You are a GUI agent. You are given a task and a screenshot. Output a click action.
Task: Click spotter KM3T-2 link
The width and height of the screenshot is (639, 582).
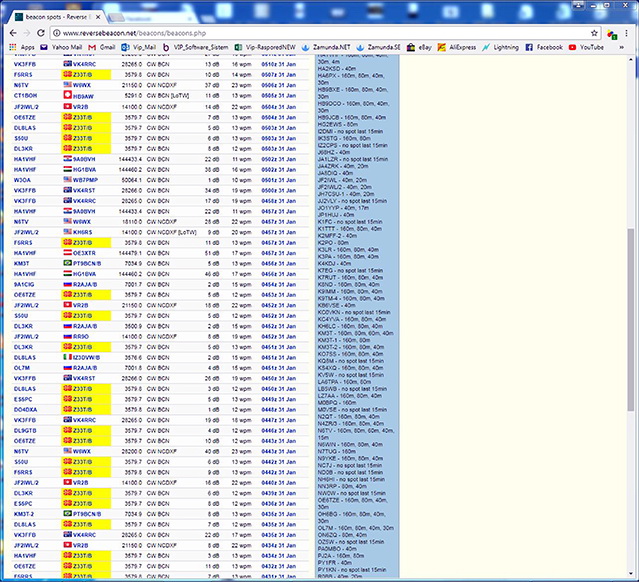coord(24,514)
